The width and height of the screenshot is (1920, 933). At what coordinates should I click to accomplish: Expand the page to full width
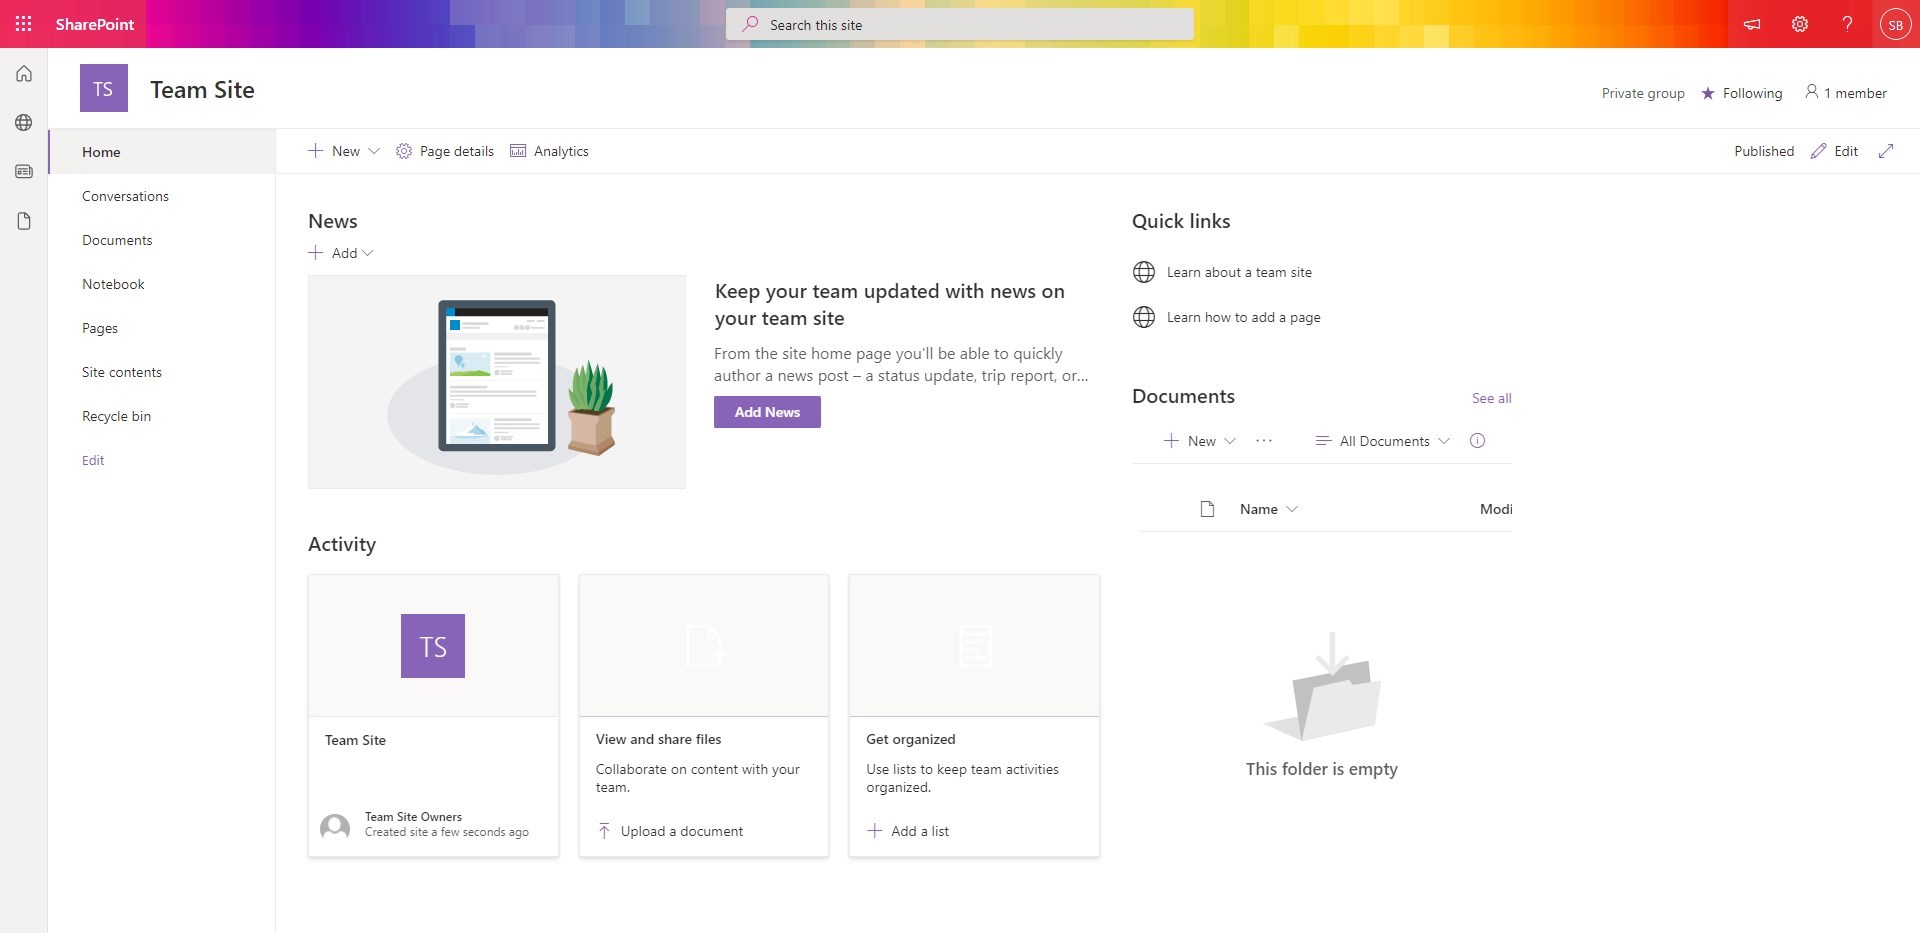tap(1888, 151)
